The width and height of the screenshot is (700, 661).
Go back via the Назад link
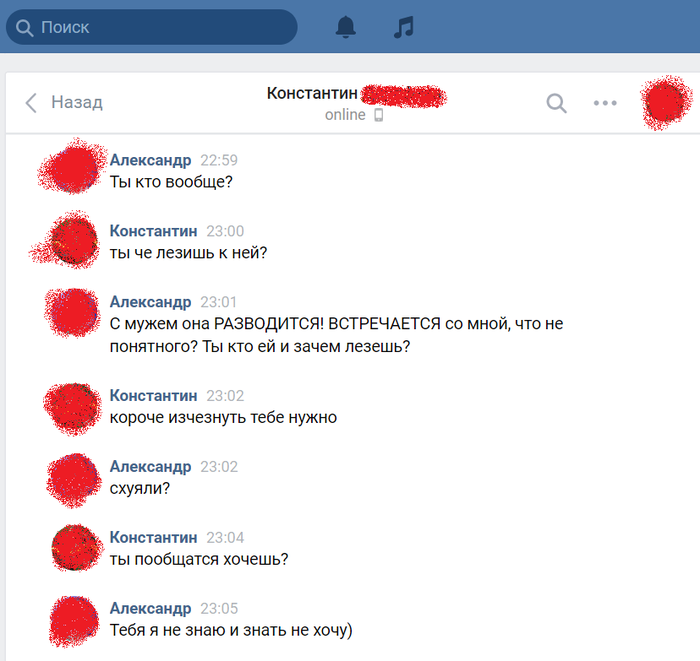(x=77, y=102)
